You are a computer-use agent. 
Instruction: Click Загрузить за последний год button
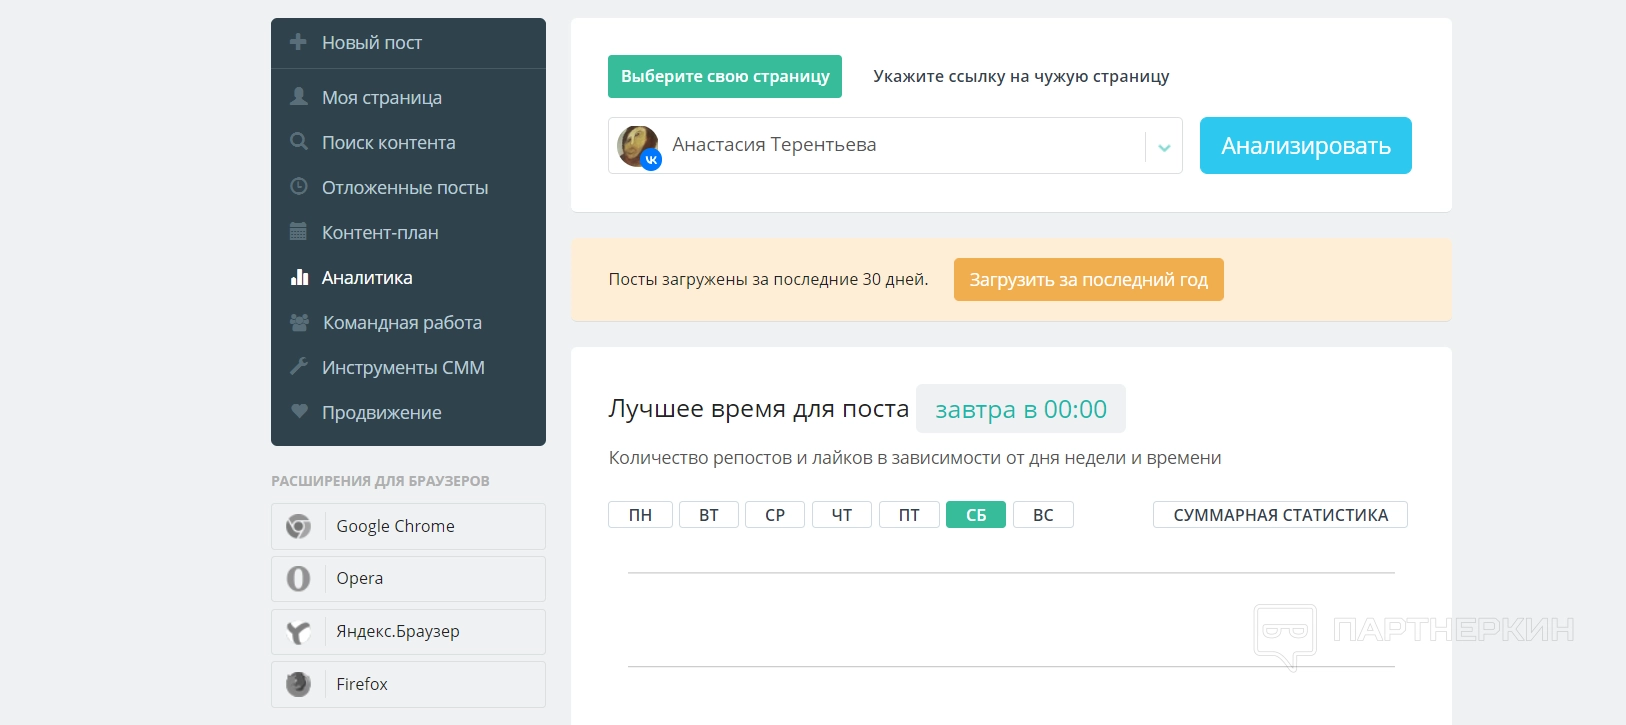click(x=1088, y=280)
